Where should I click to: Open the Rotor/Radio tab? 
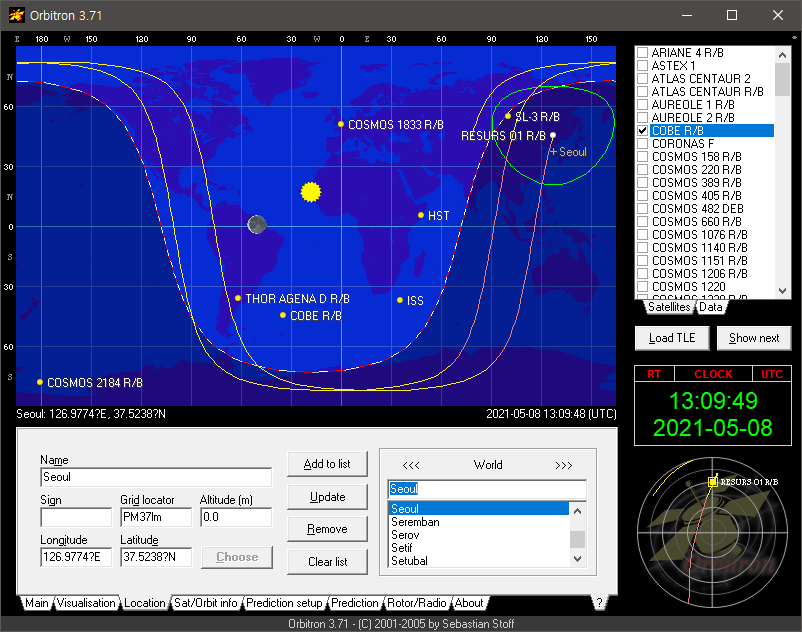click(416, 603)
